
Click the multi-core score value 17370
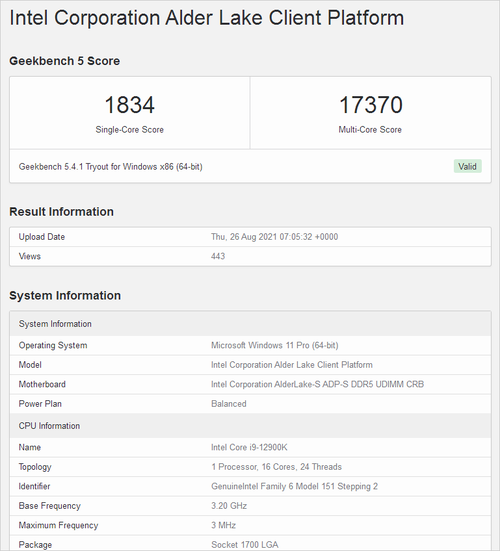tap(370, 105)
